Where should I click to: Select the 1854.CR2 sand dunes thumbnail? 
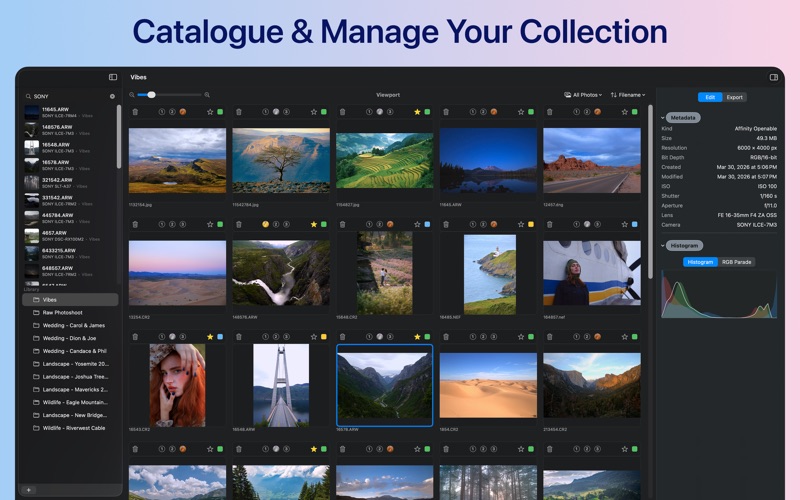(488, 385)
